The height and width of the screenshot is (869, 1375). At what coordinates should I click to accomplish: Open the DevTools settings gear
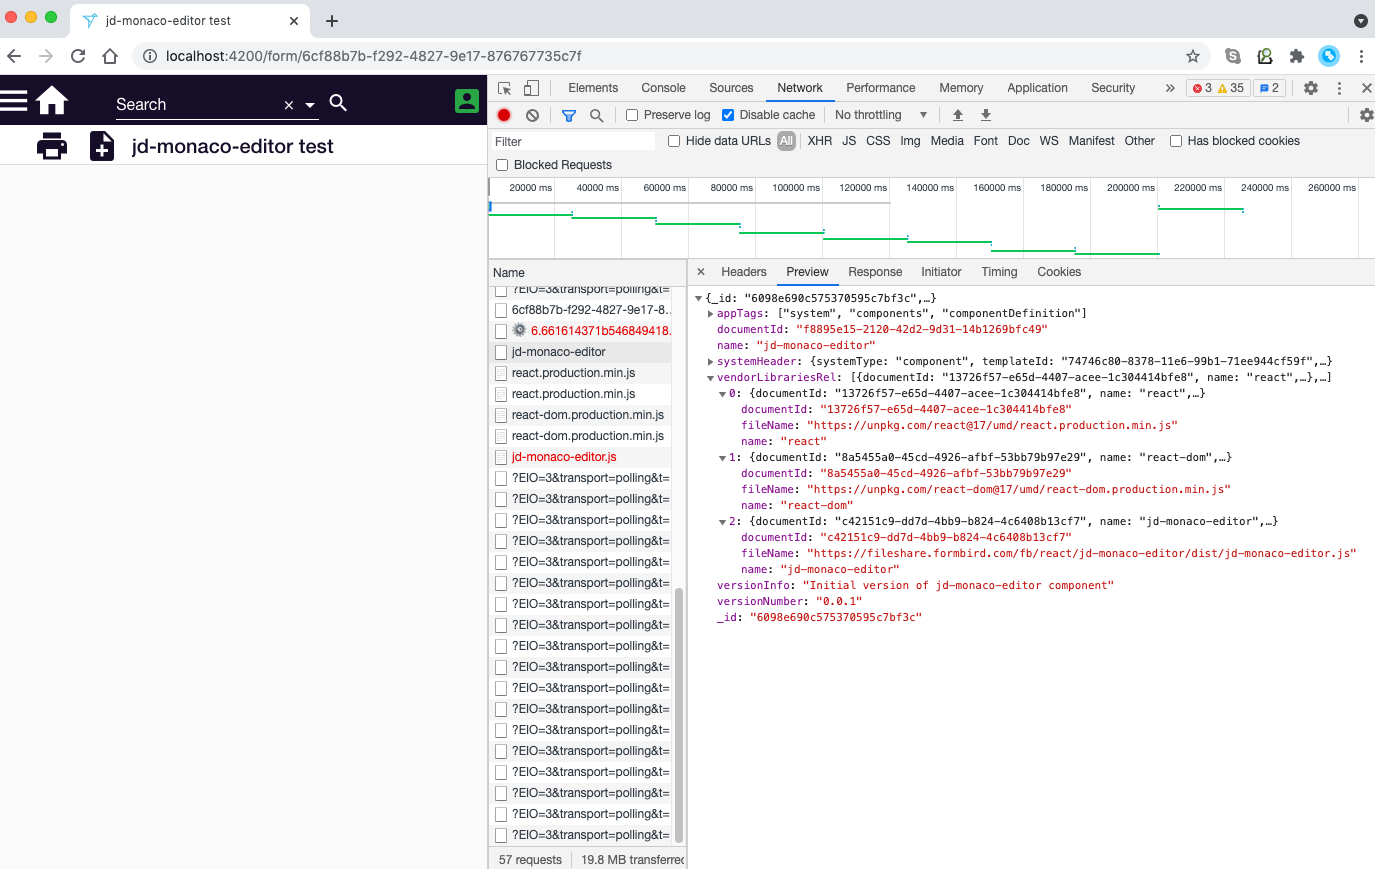[x=1310, y=88]
